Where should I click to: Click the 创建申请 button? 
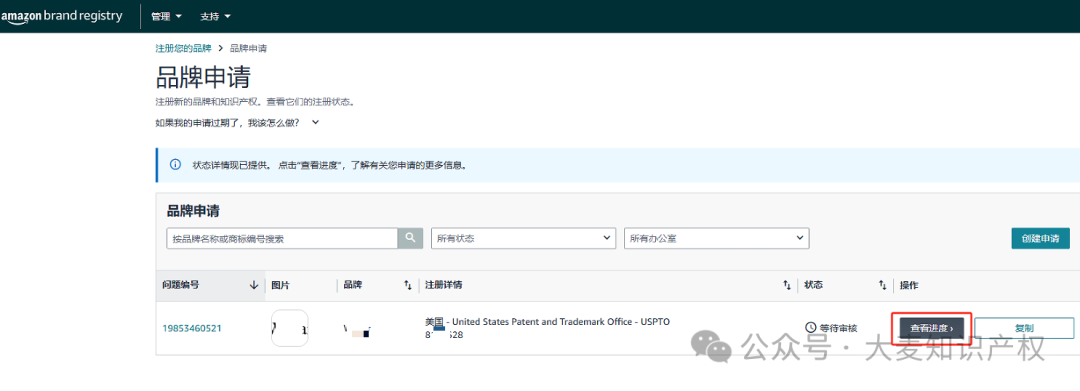click(1040, 238)
